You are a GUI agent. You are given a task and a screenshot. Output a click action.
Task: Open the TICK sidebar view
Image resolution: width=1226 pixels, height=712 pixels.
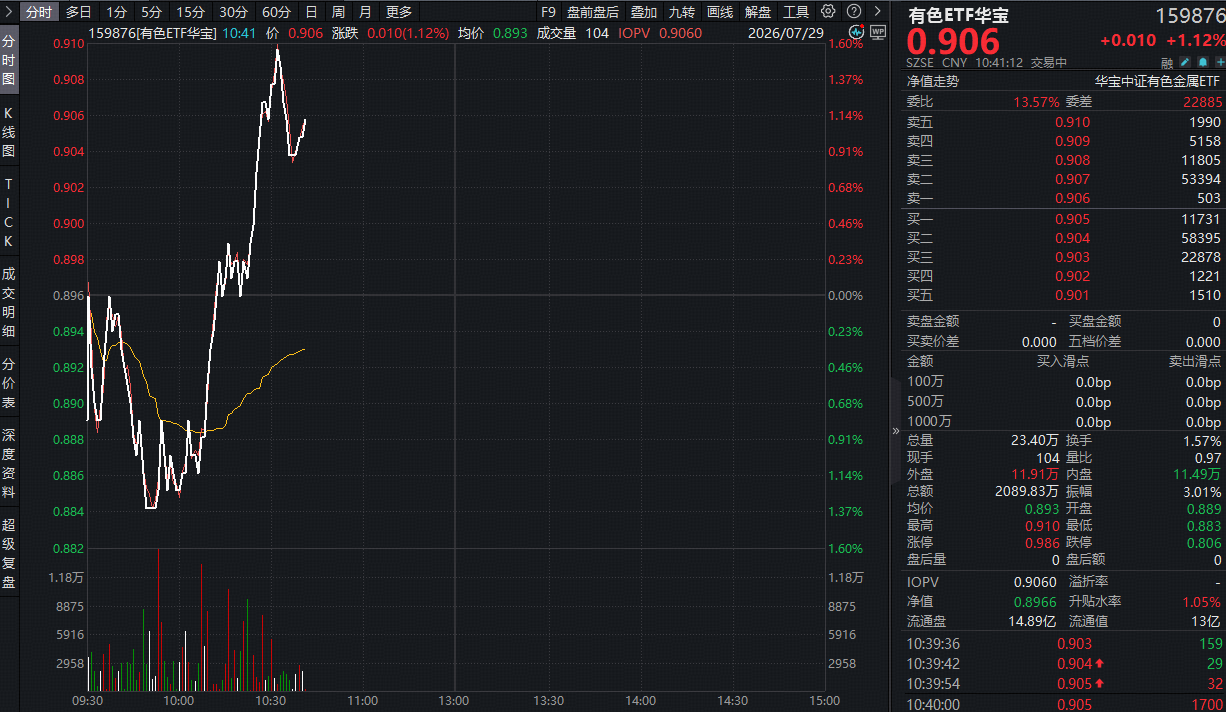[9, 213]
